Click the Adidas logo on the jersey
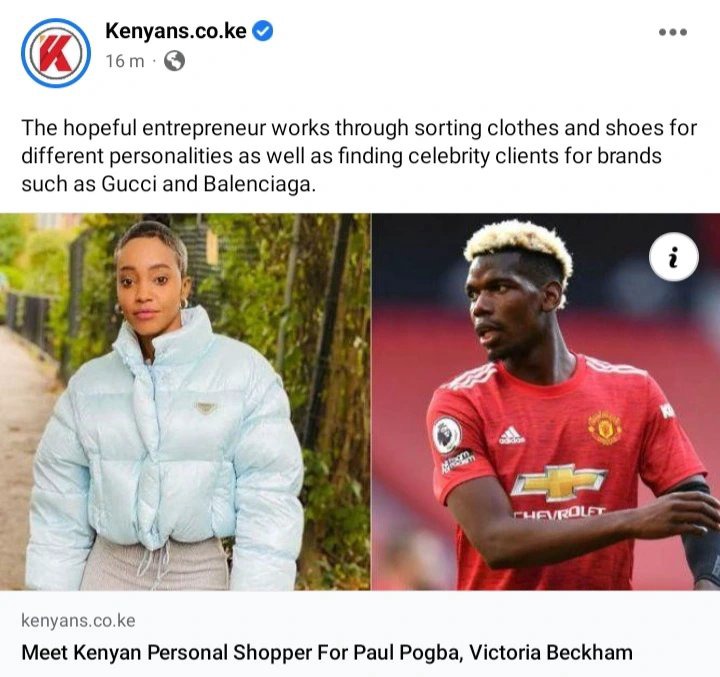The image size is (720, 677). [512, 435]
